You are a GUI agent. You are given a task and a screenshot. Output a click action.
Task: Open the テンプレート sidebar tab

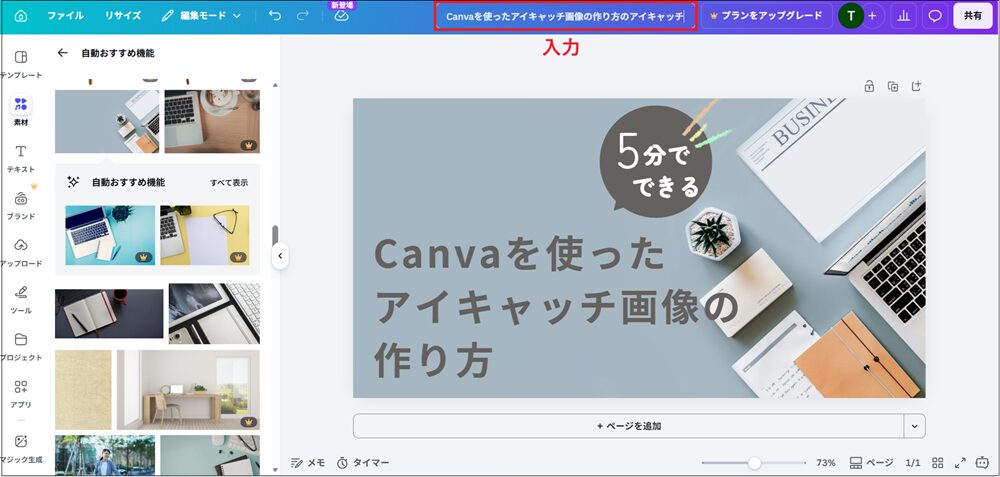click(x=21, y=64)
